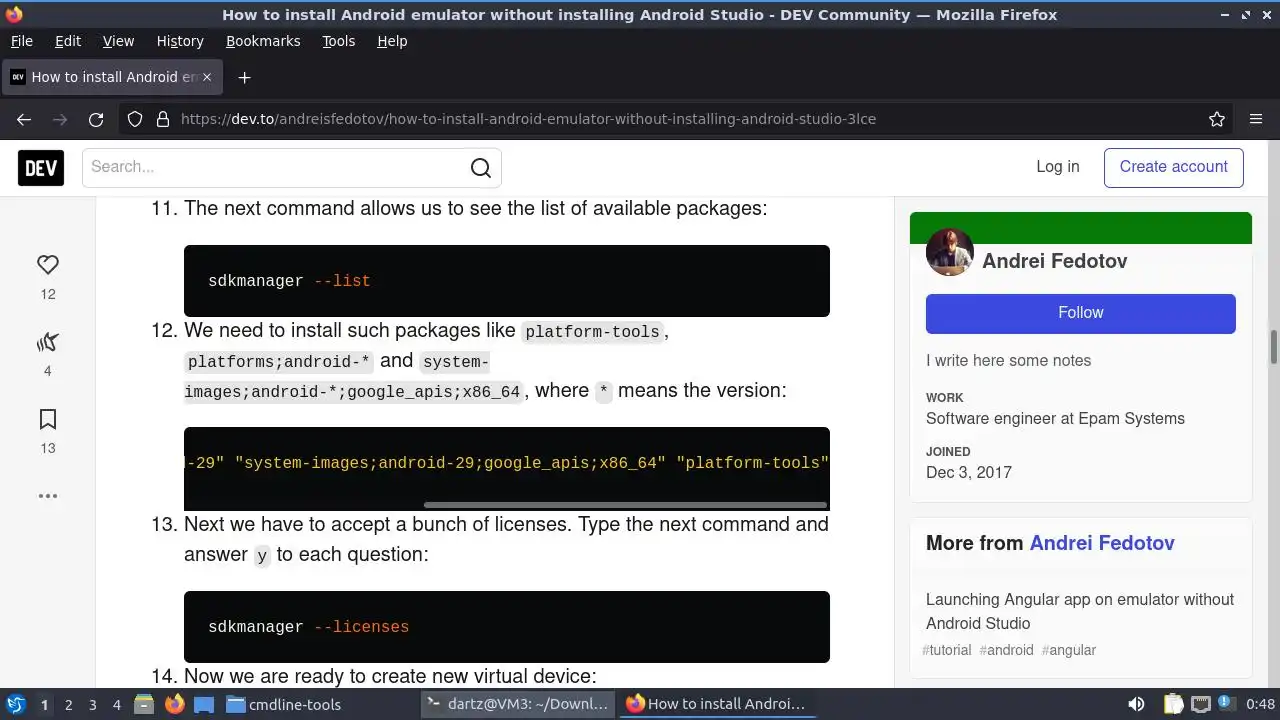The image size is (1280, 720).
Task: Click the #tutorial tag
Action: coord(947,650)
